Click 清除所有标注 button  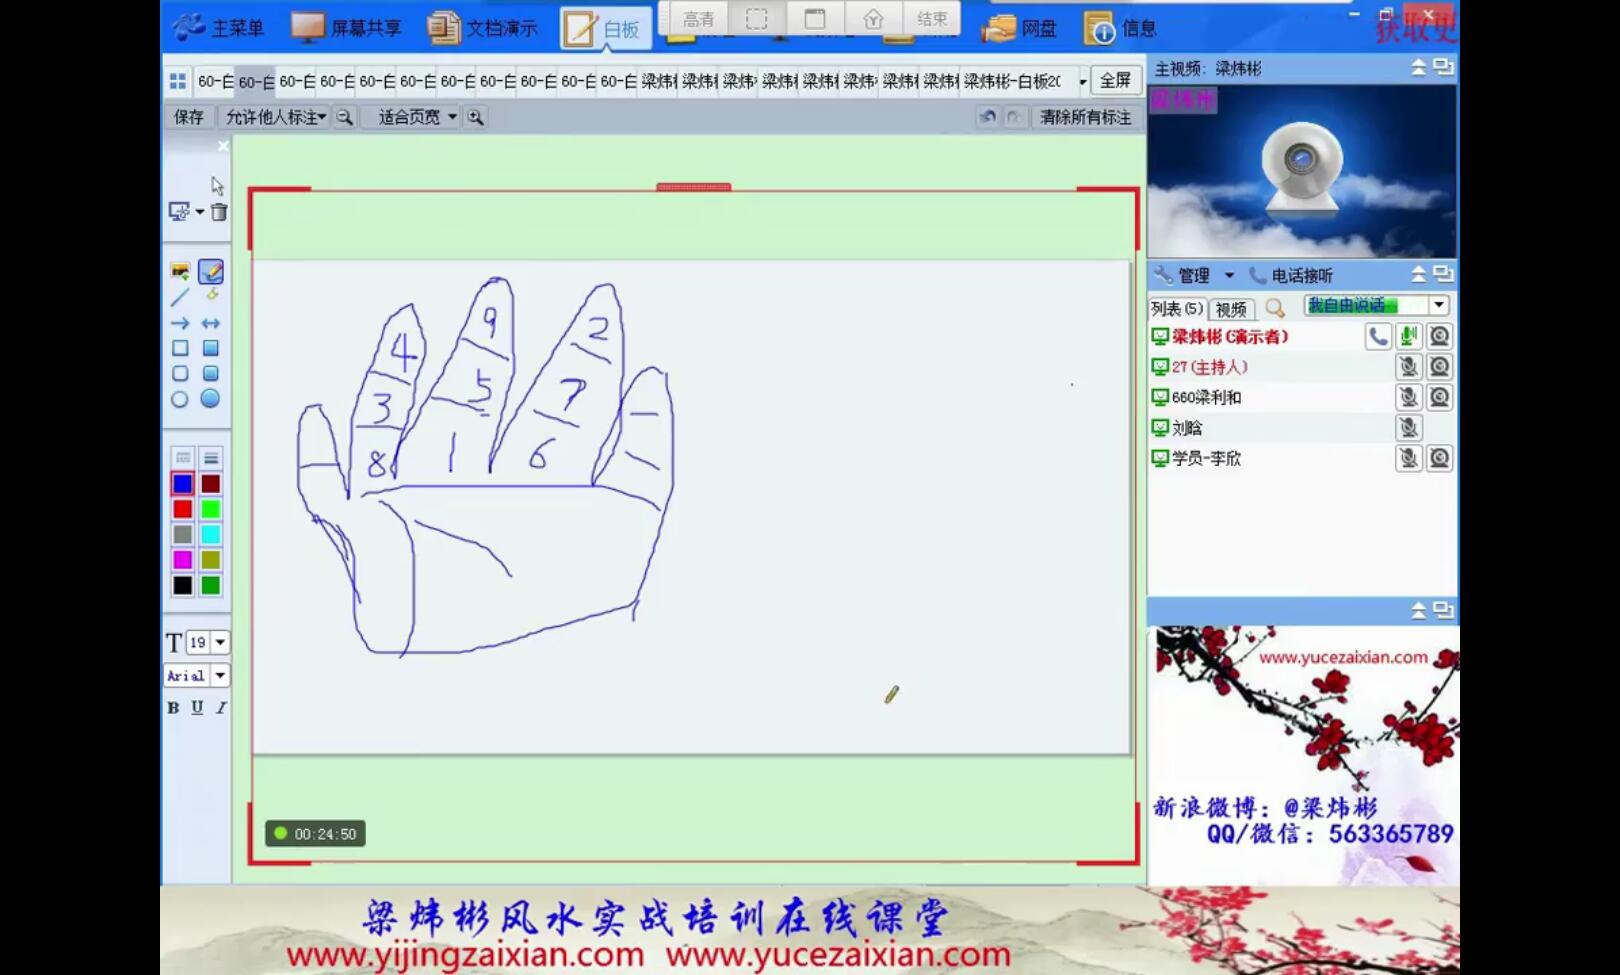click(1085, 117)
